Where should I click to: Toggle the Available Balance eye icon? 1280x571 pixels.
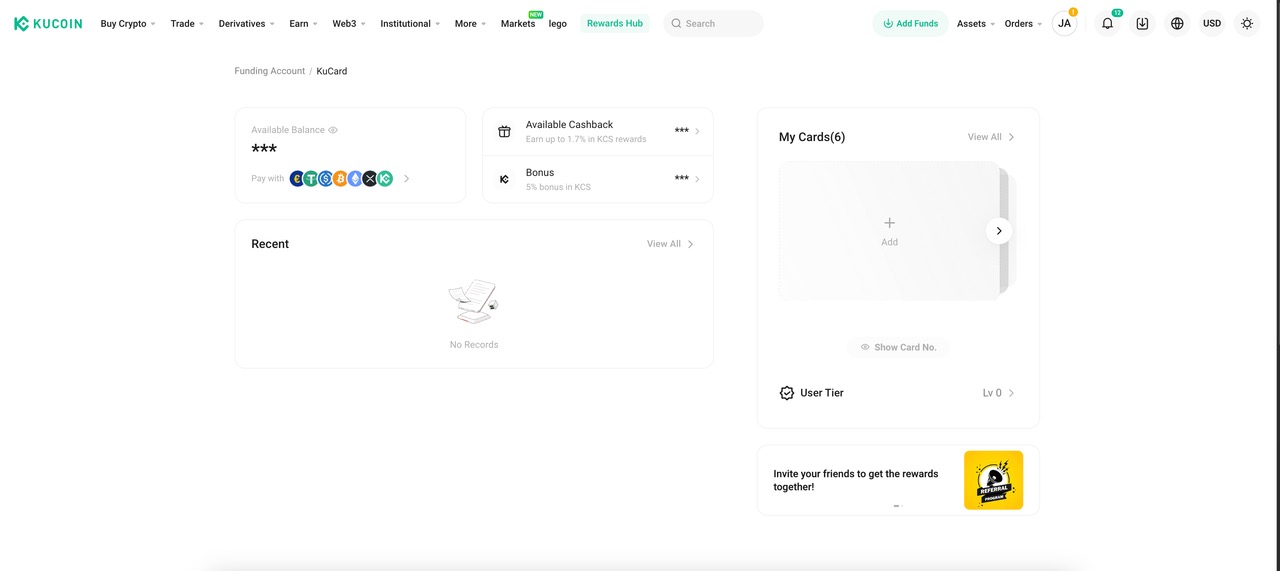tap(333, 130)
